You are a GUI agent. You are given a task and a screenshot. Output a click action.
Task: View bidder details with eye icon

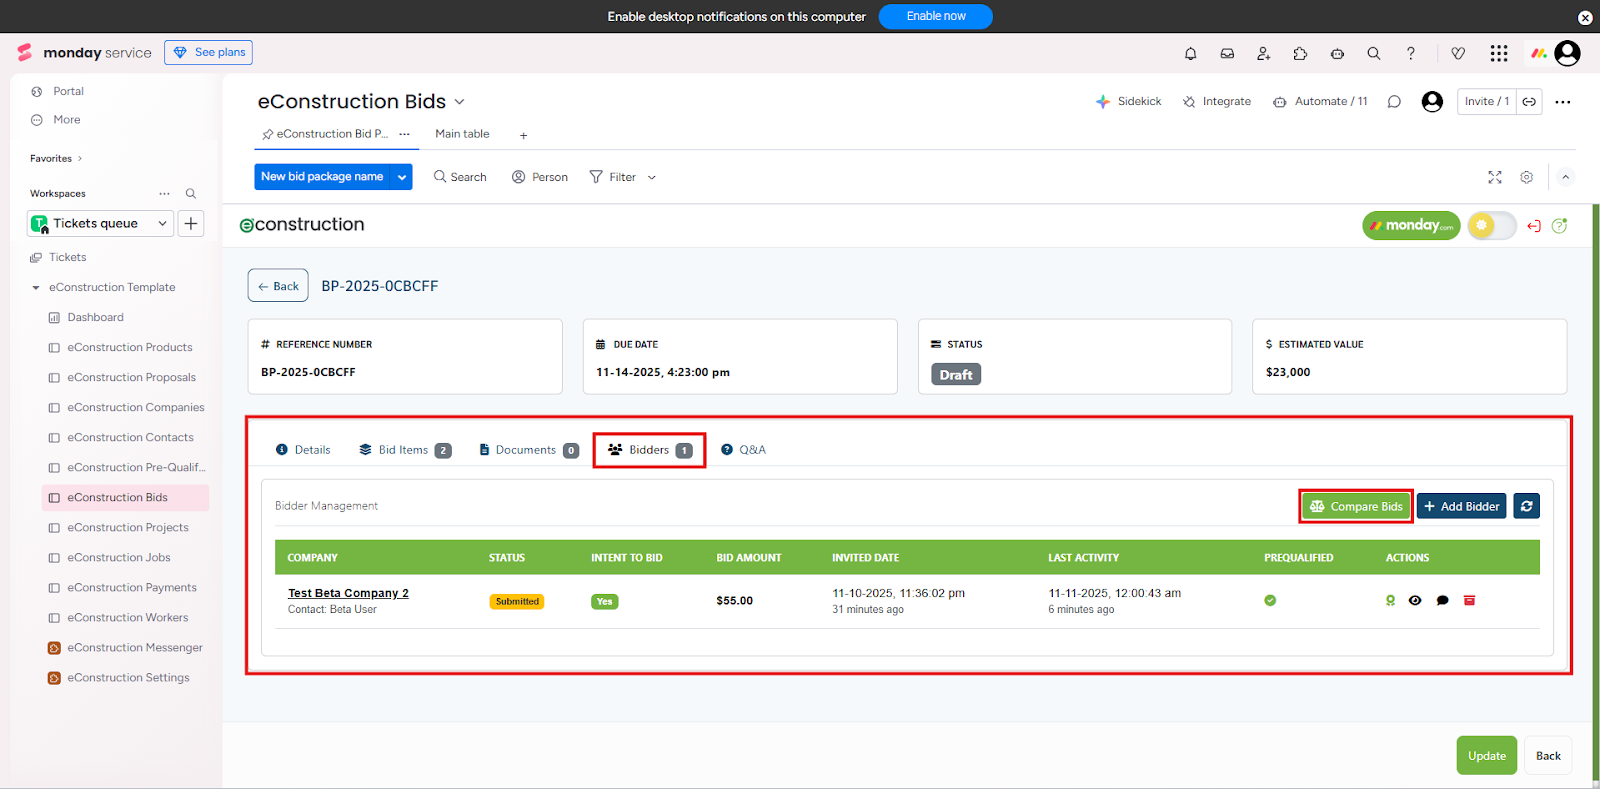(1415, 601)
